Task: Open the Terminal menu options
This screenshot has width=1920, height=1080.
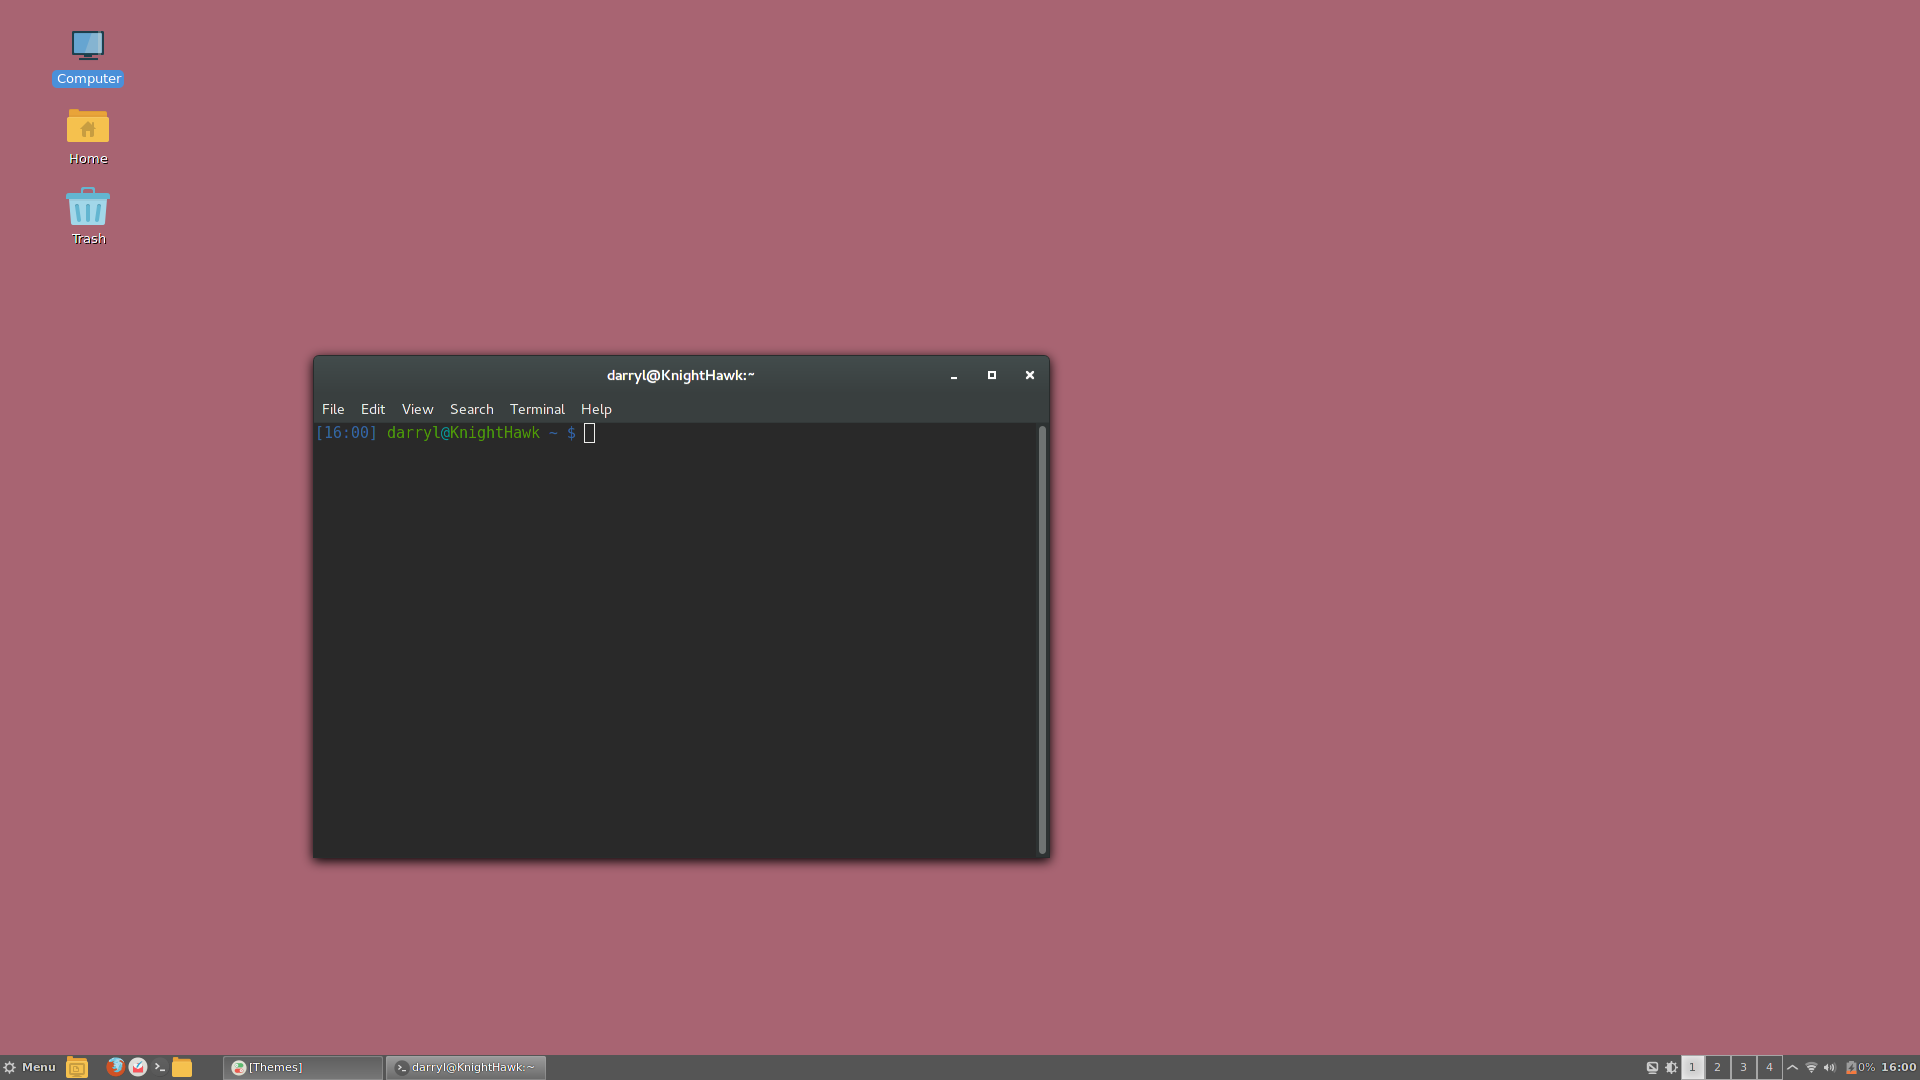Action: click(537, 407)
